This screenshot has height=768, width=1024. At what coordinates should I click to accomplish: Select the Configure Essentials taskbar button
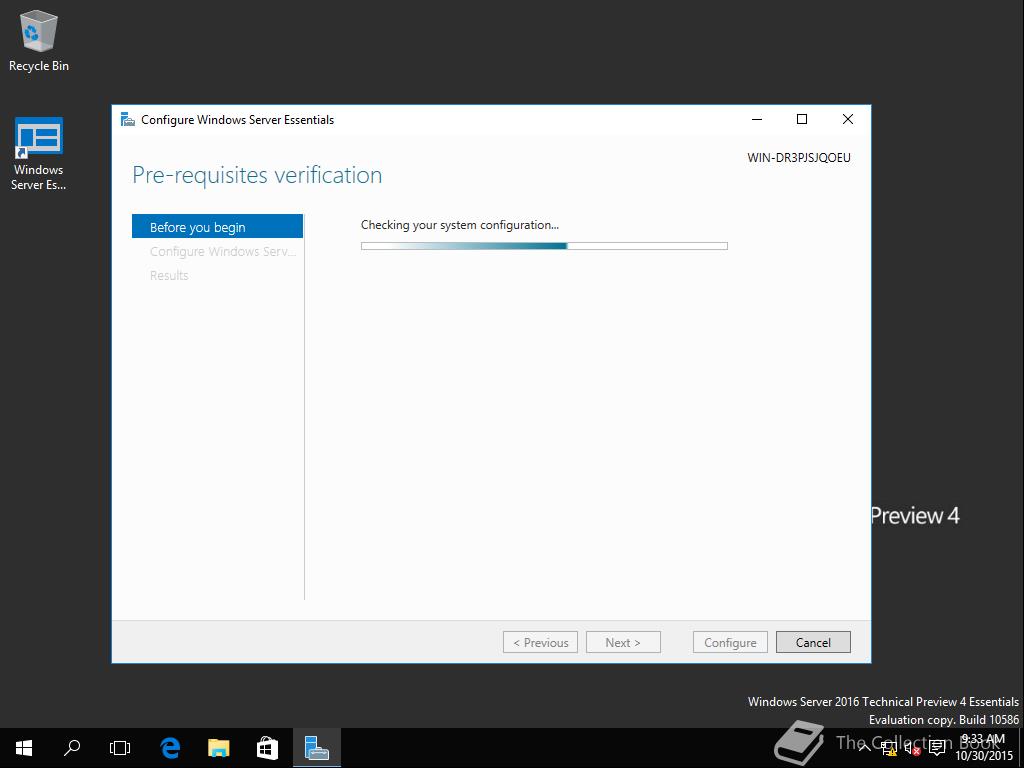point(317,748)
